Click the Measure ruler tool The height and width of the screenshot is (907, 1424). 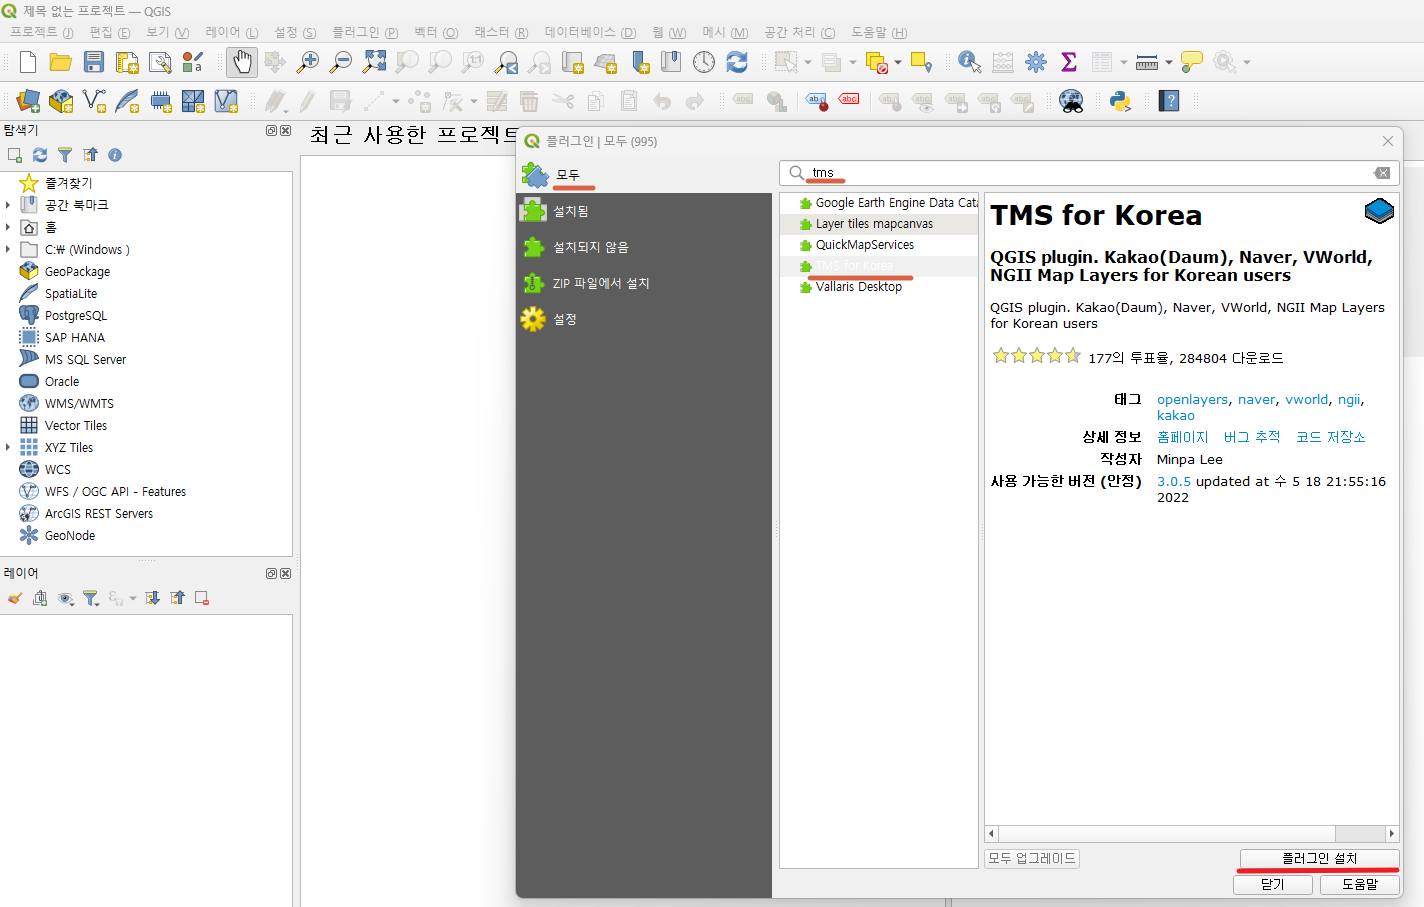pos(1147,62)
